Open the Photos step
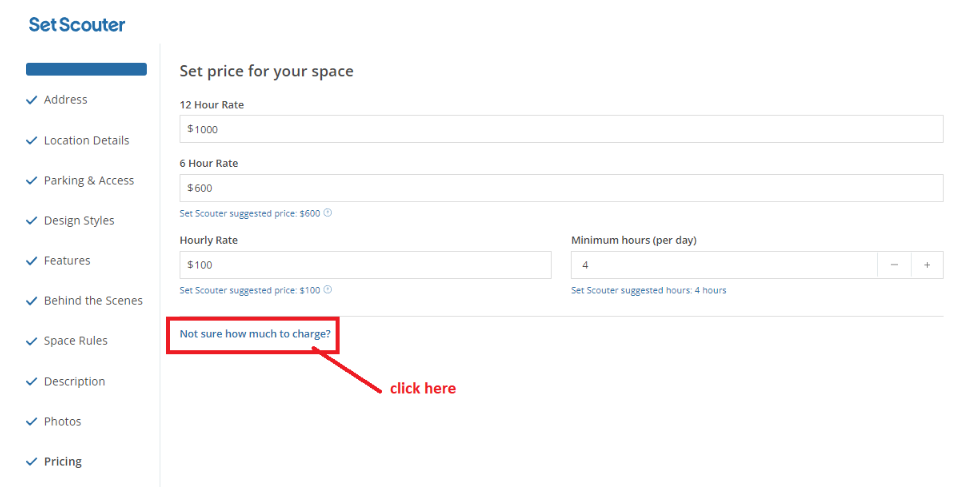 [x=62, y=422]
